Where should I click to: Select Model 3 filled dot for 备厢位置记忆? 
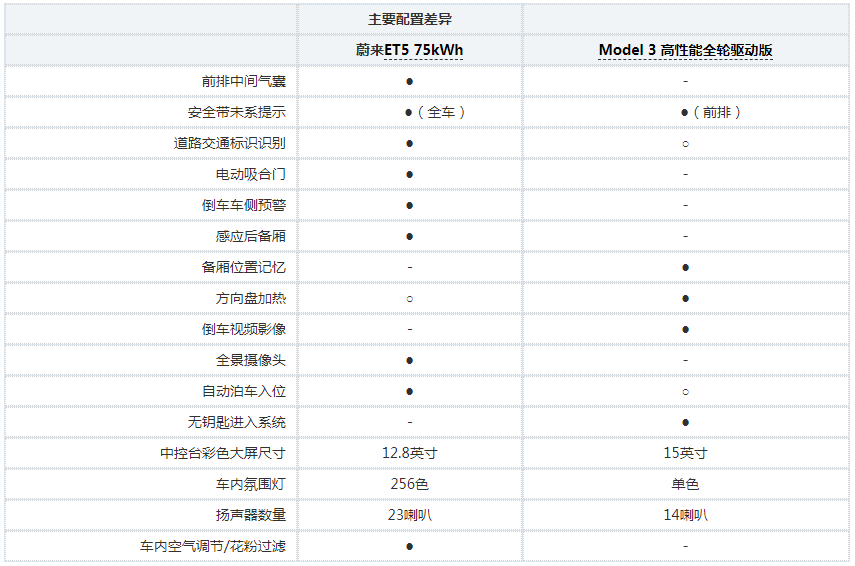pyautogui.click(x=685, y=268)
